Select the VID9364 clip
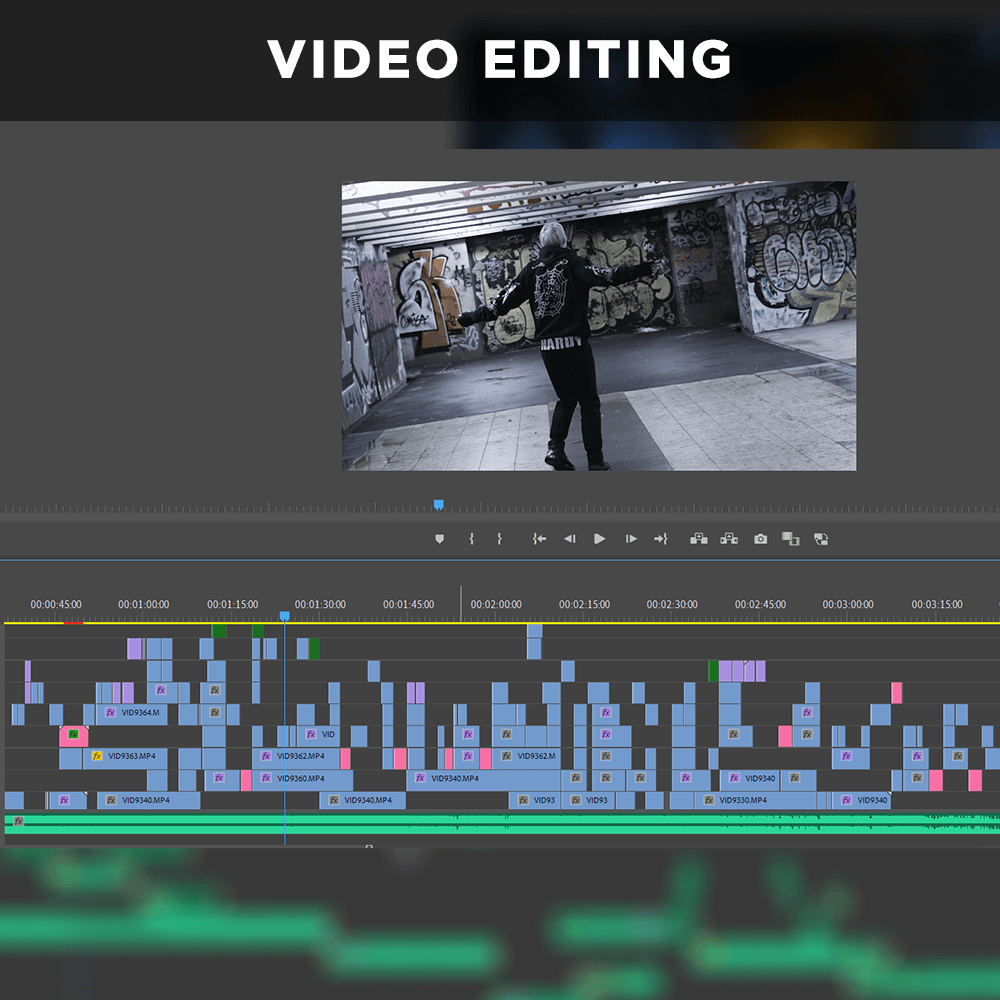 (x=138, y=713)
